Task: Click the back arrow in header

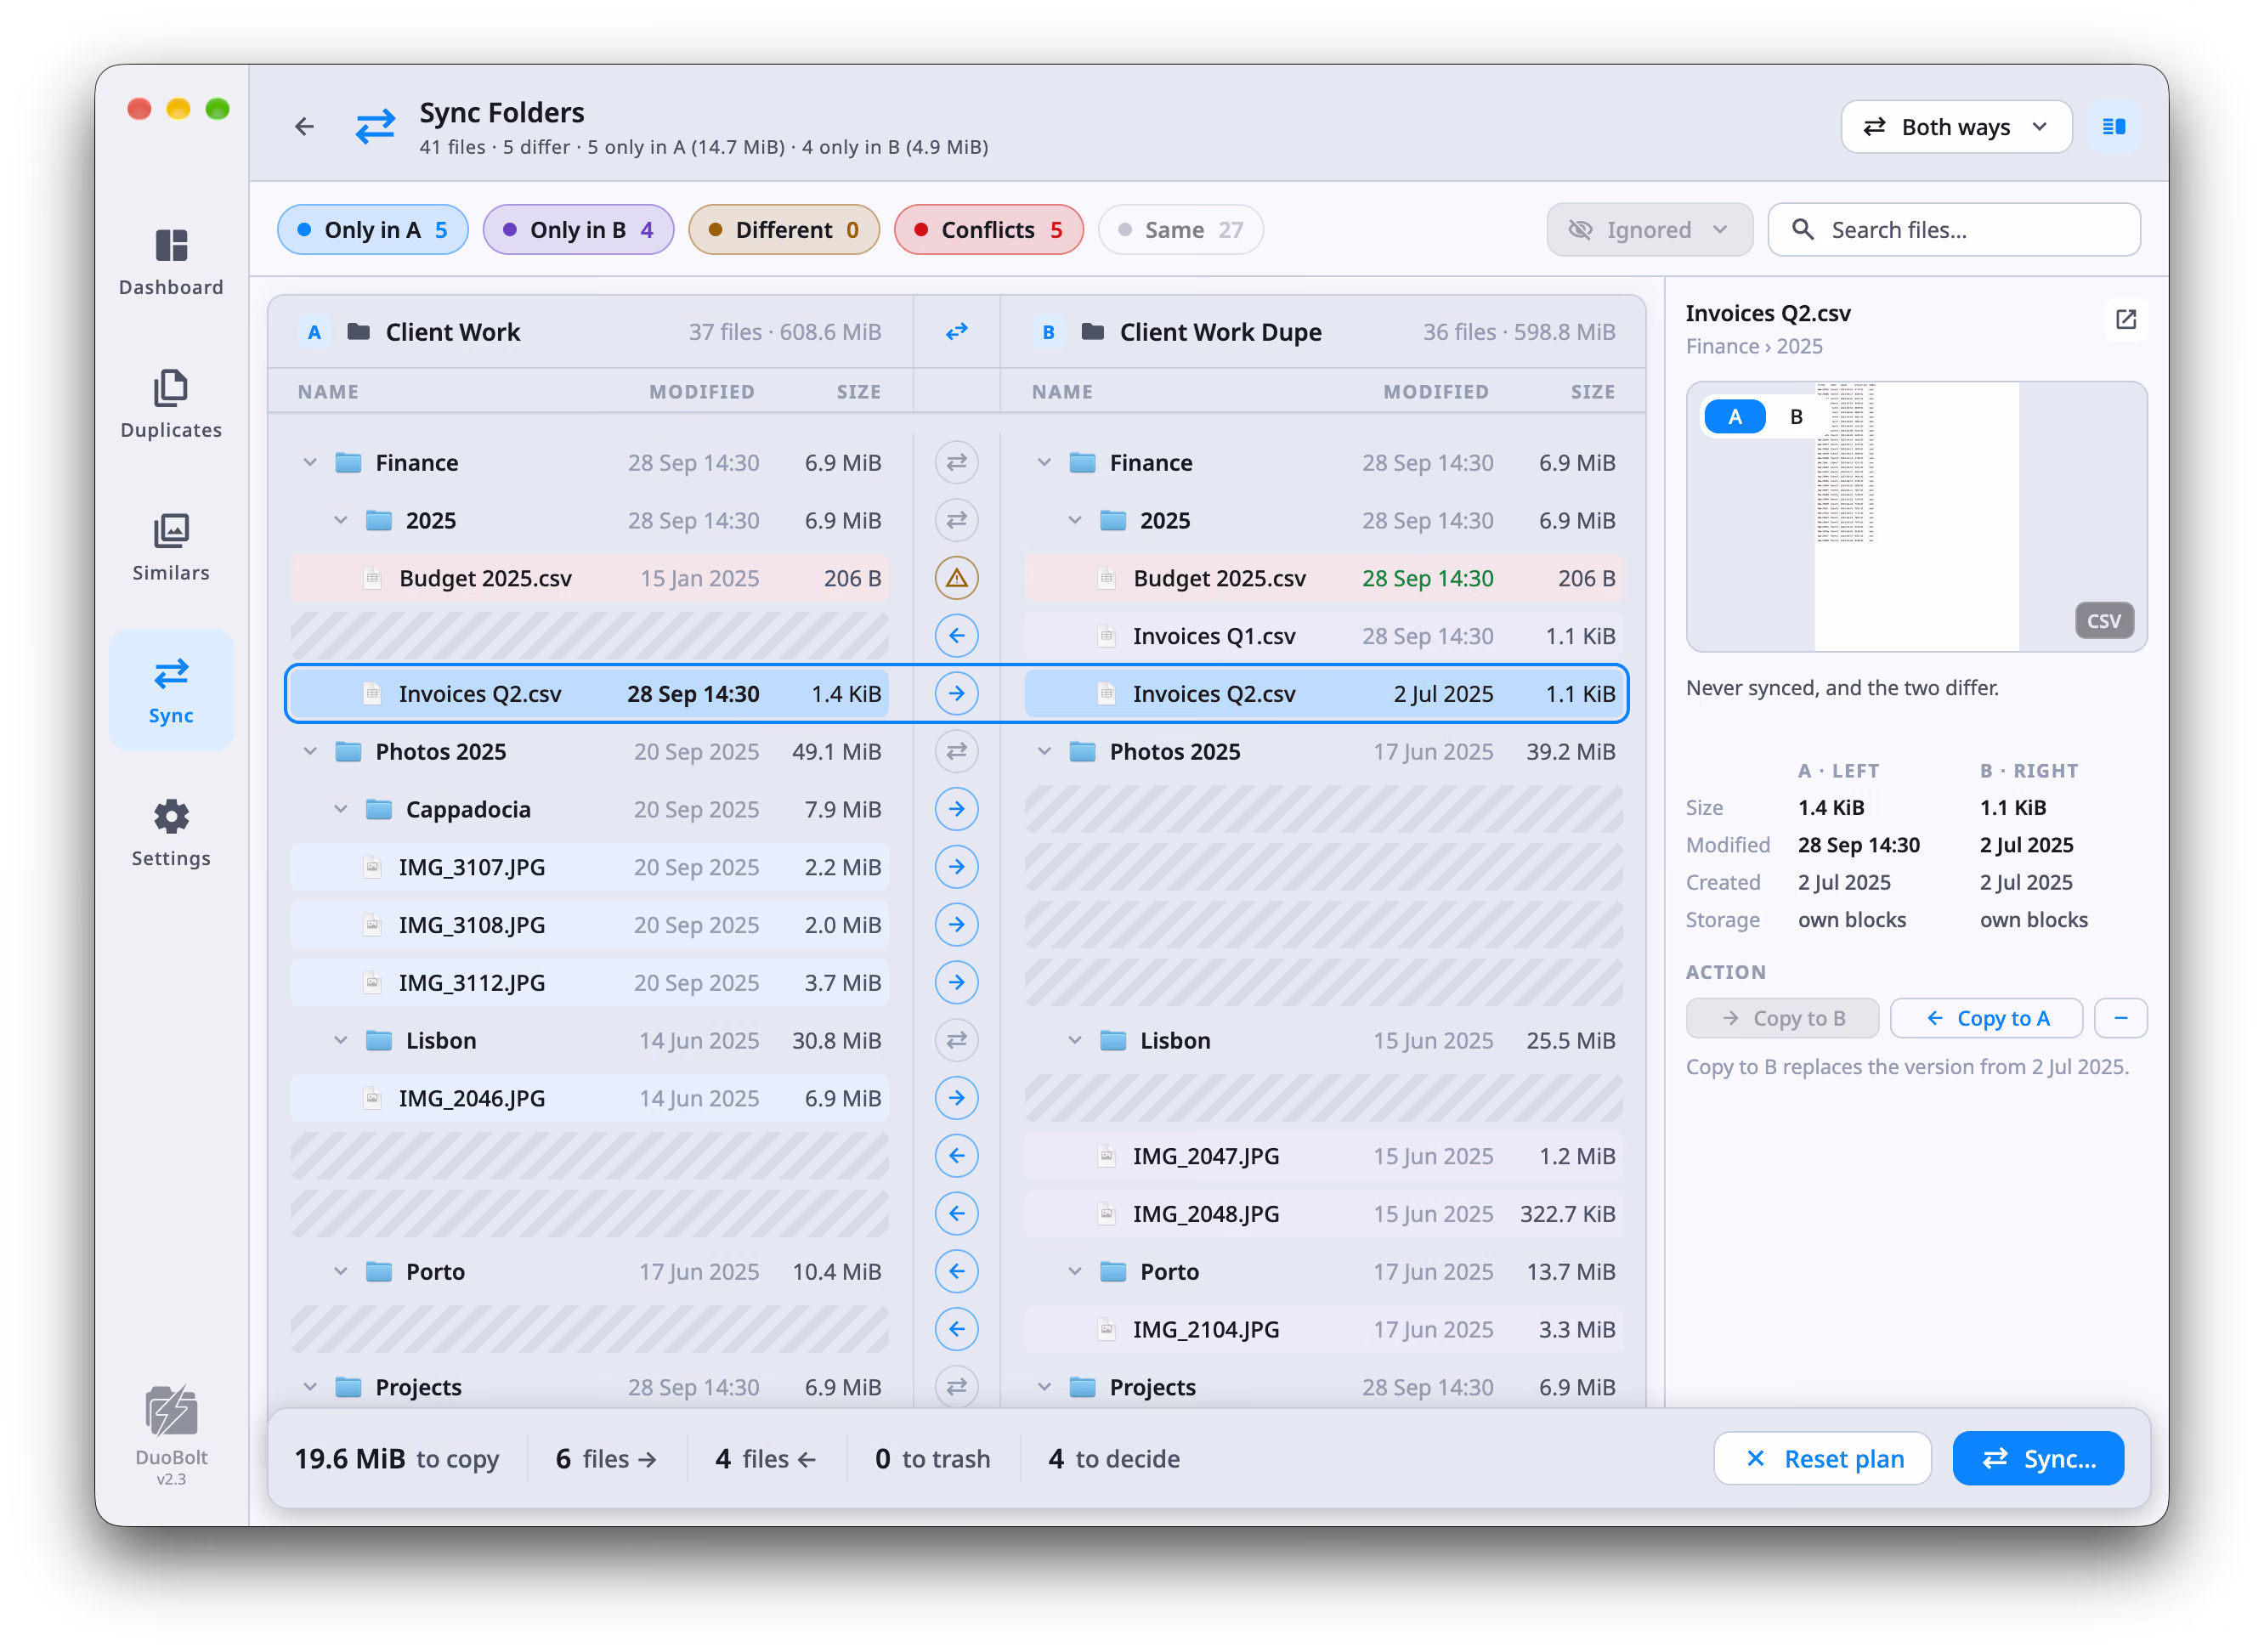Action: click(305, 126)
